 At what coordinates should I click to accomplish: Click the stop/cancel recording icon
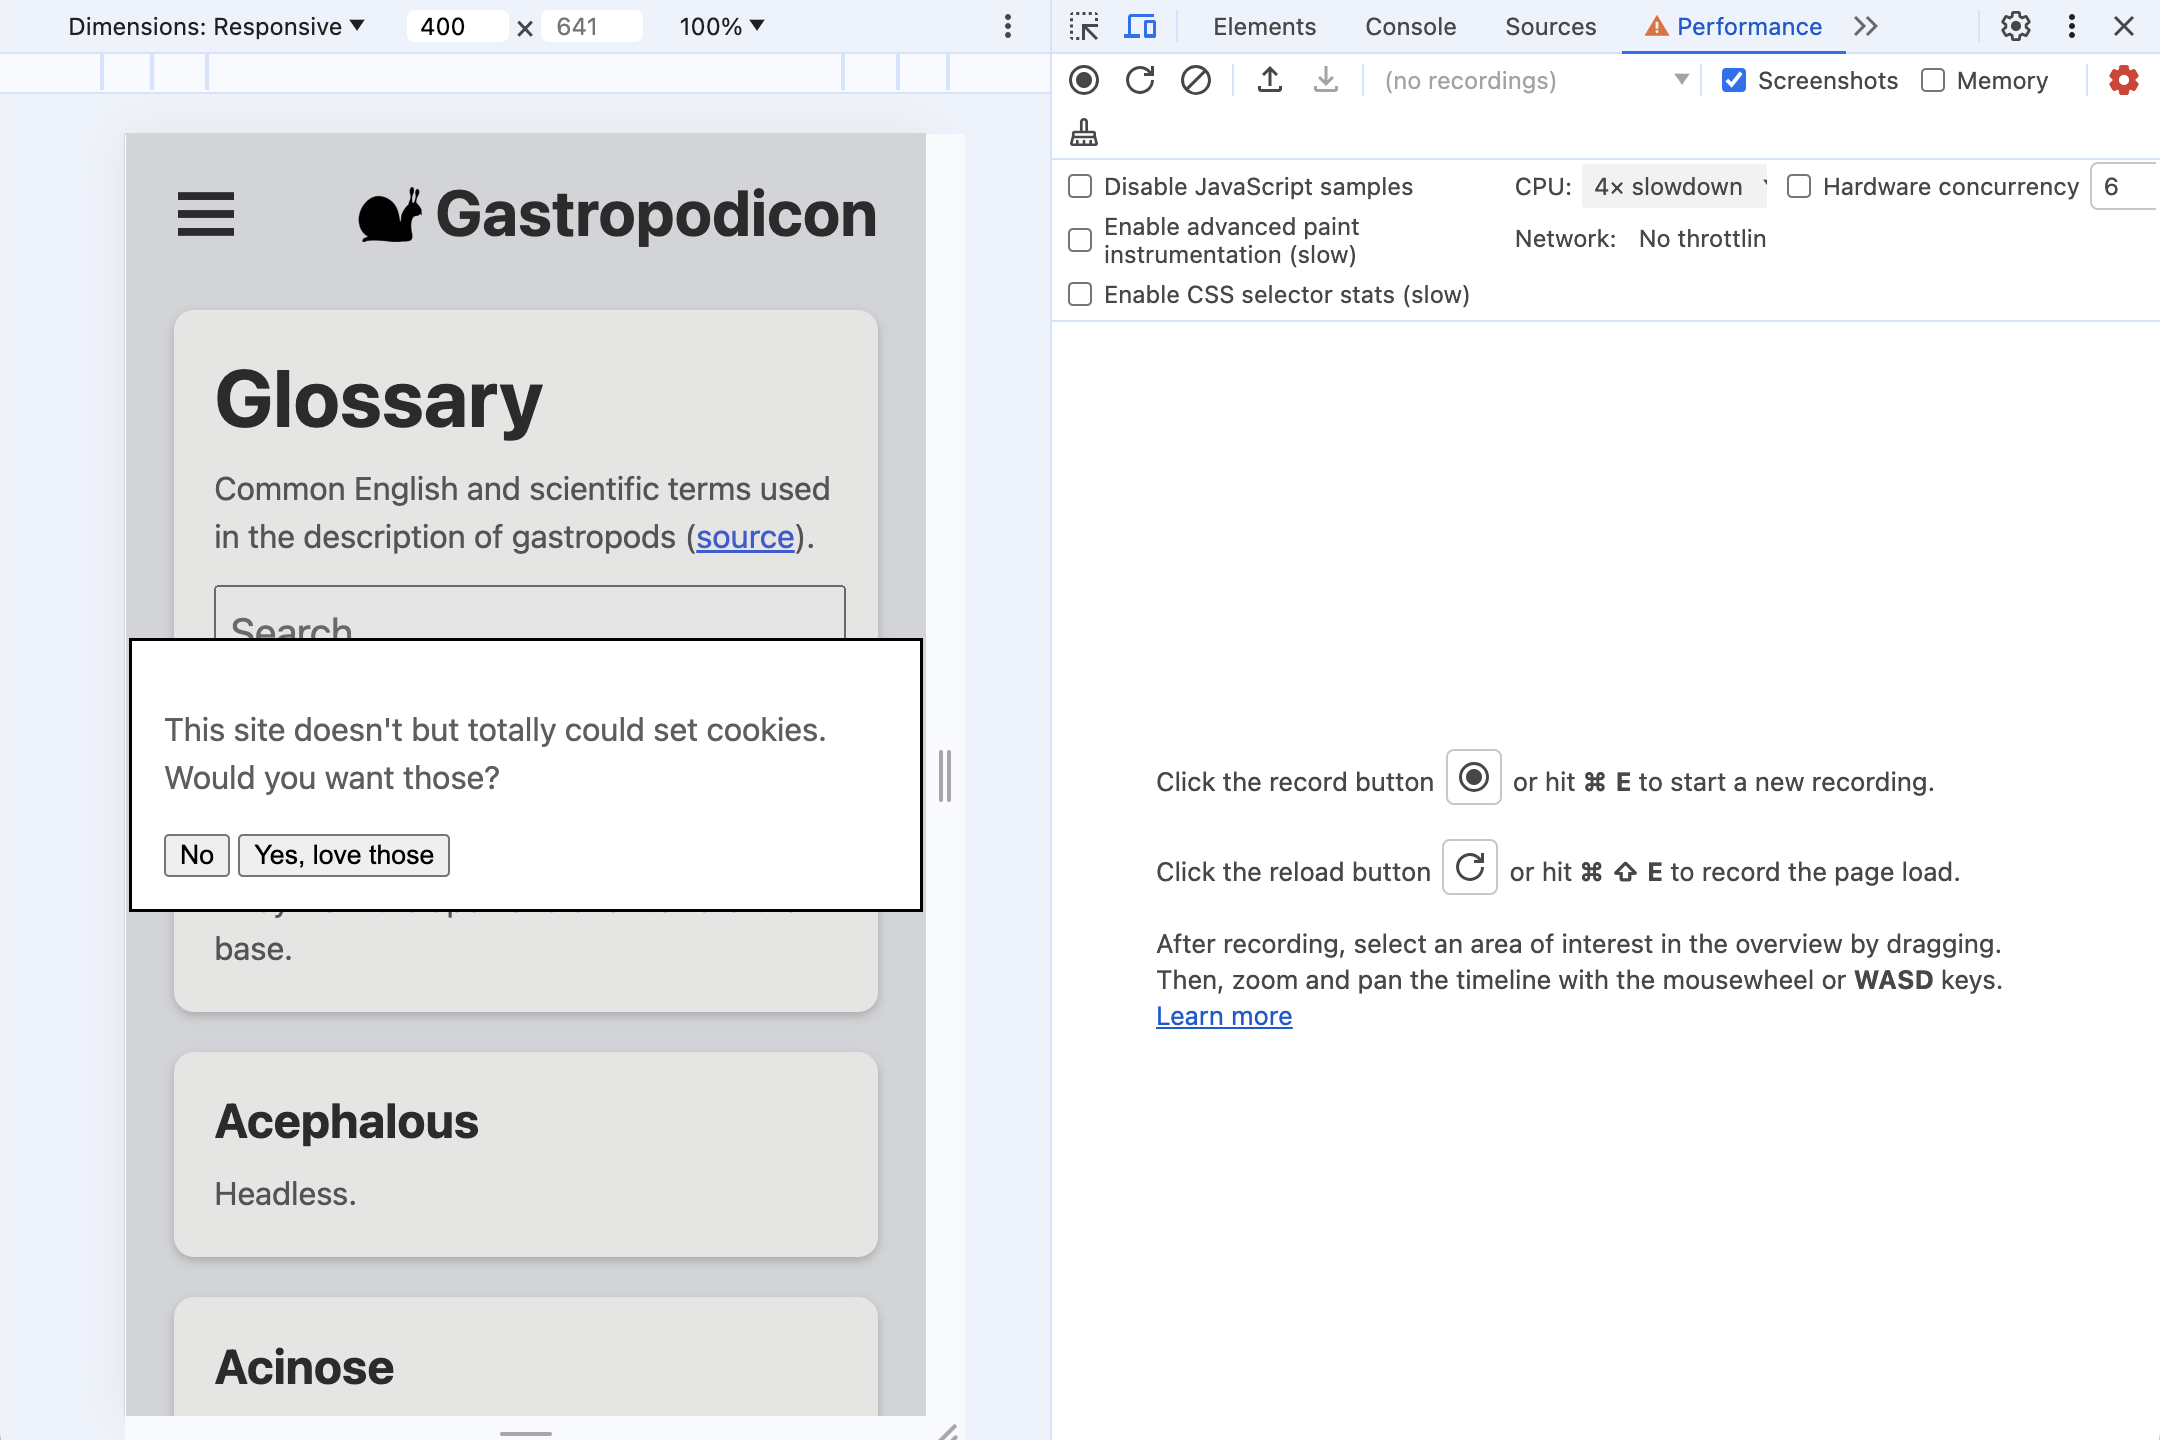coord(1194,79)
